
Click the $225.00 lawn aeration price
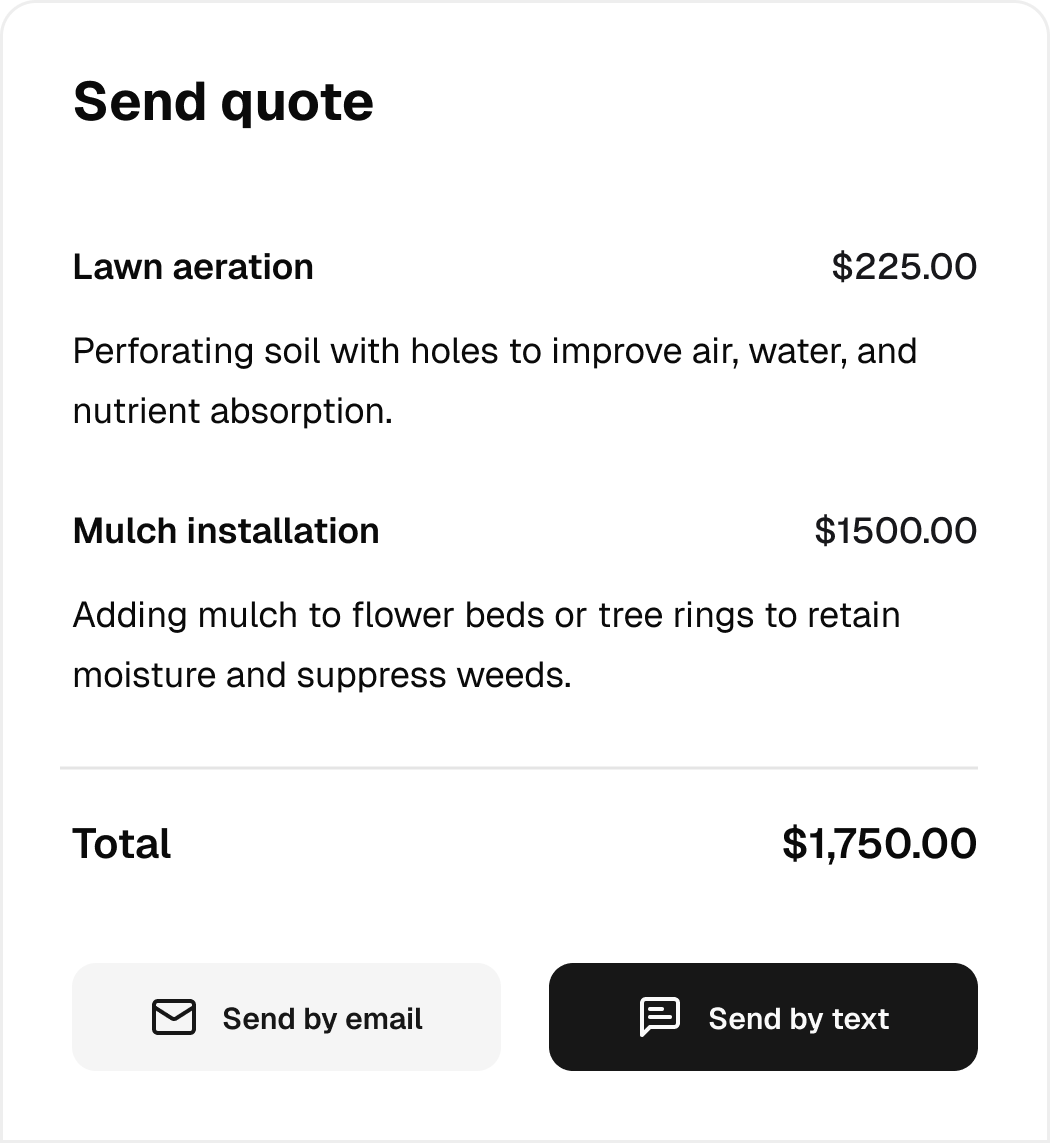(x=904, y=267)
